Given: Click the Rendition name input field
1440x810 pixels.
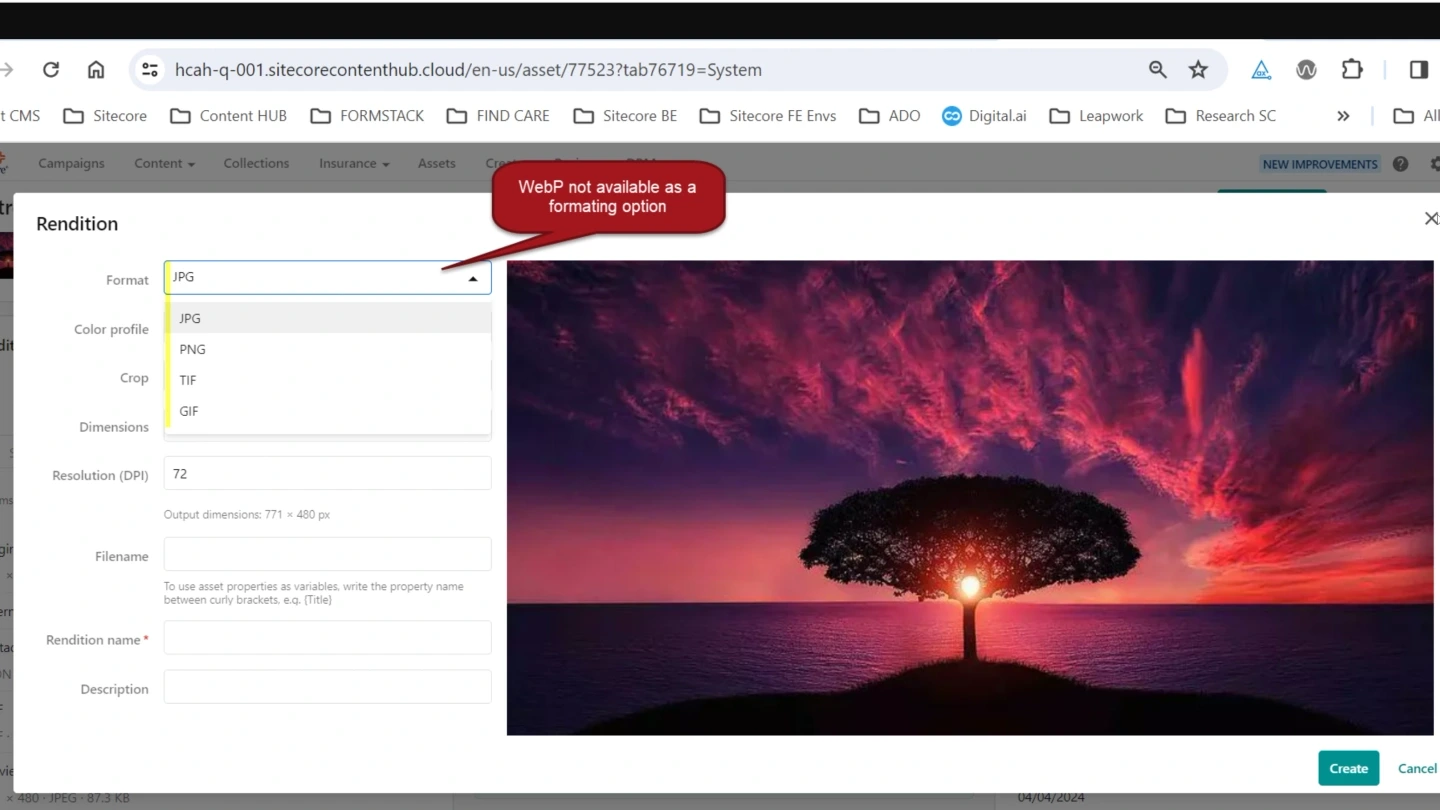Looking at the screenshot, I should [x=327, y=638].
